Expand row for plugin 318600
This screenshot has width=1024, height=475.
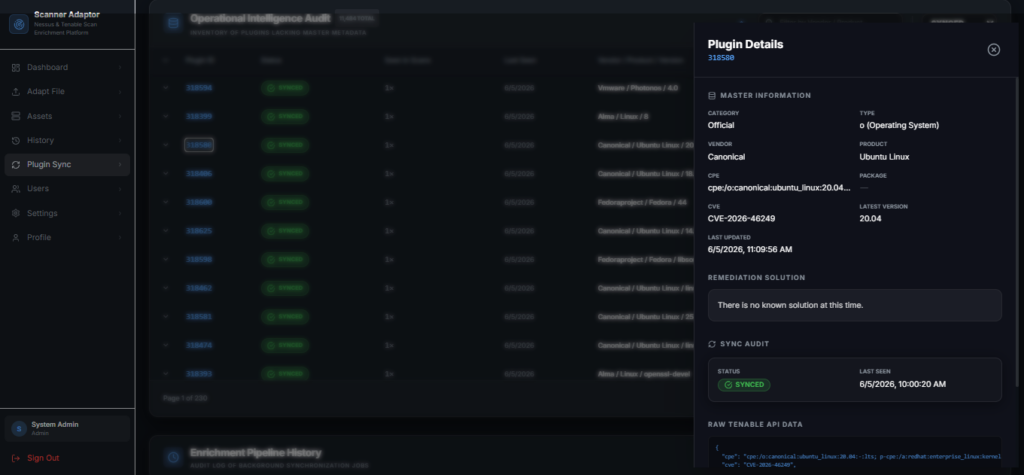(x=166, y=203)
